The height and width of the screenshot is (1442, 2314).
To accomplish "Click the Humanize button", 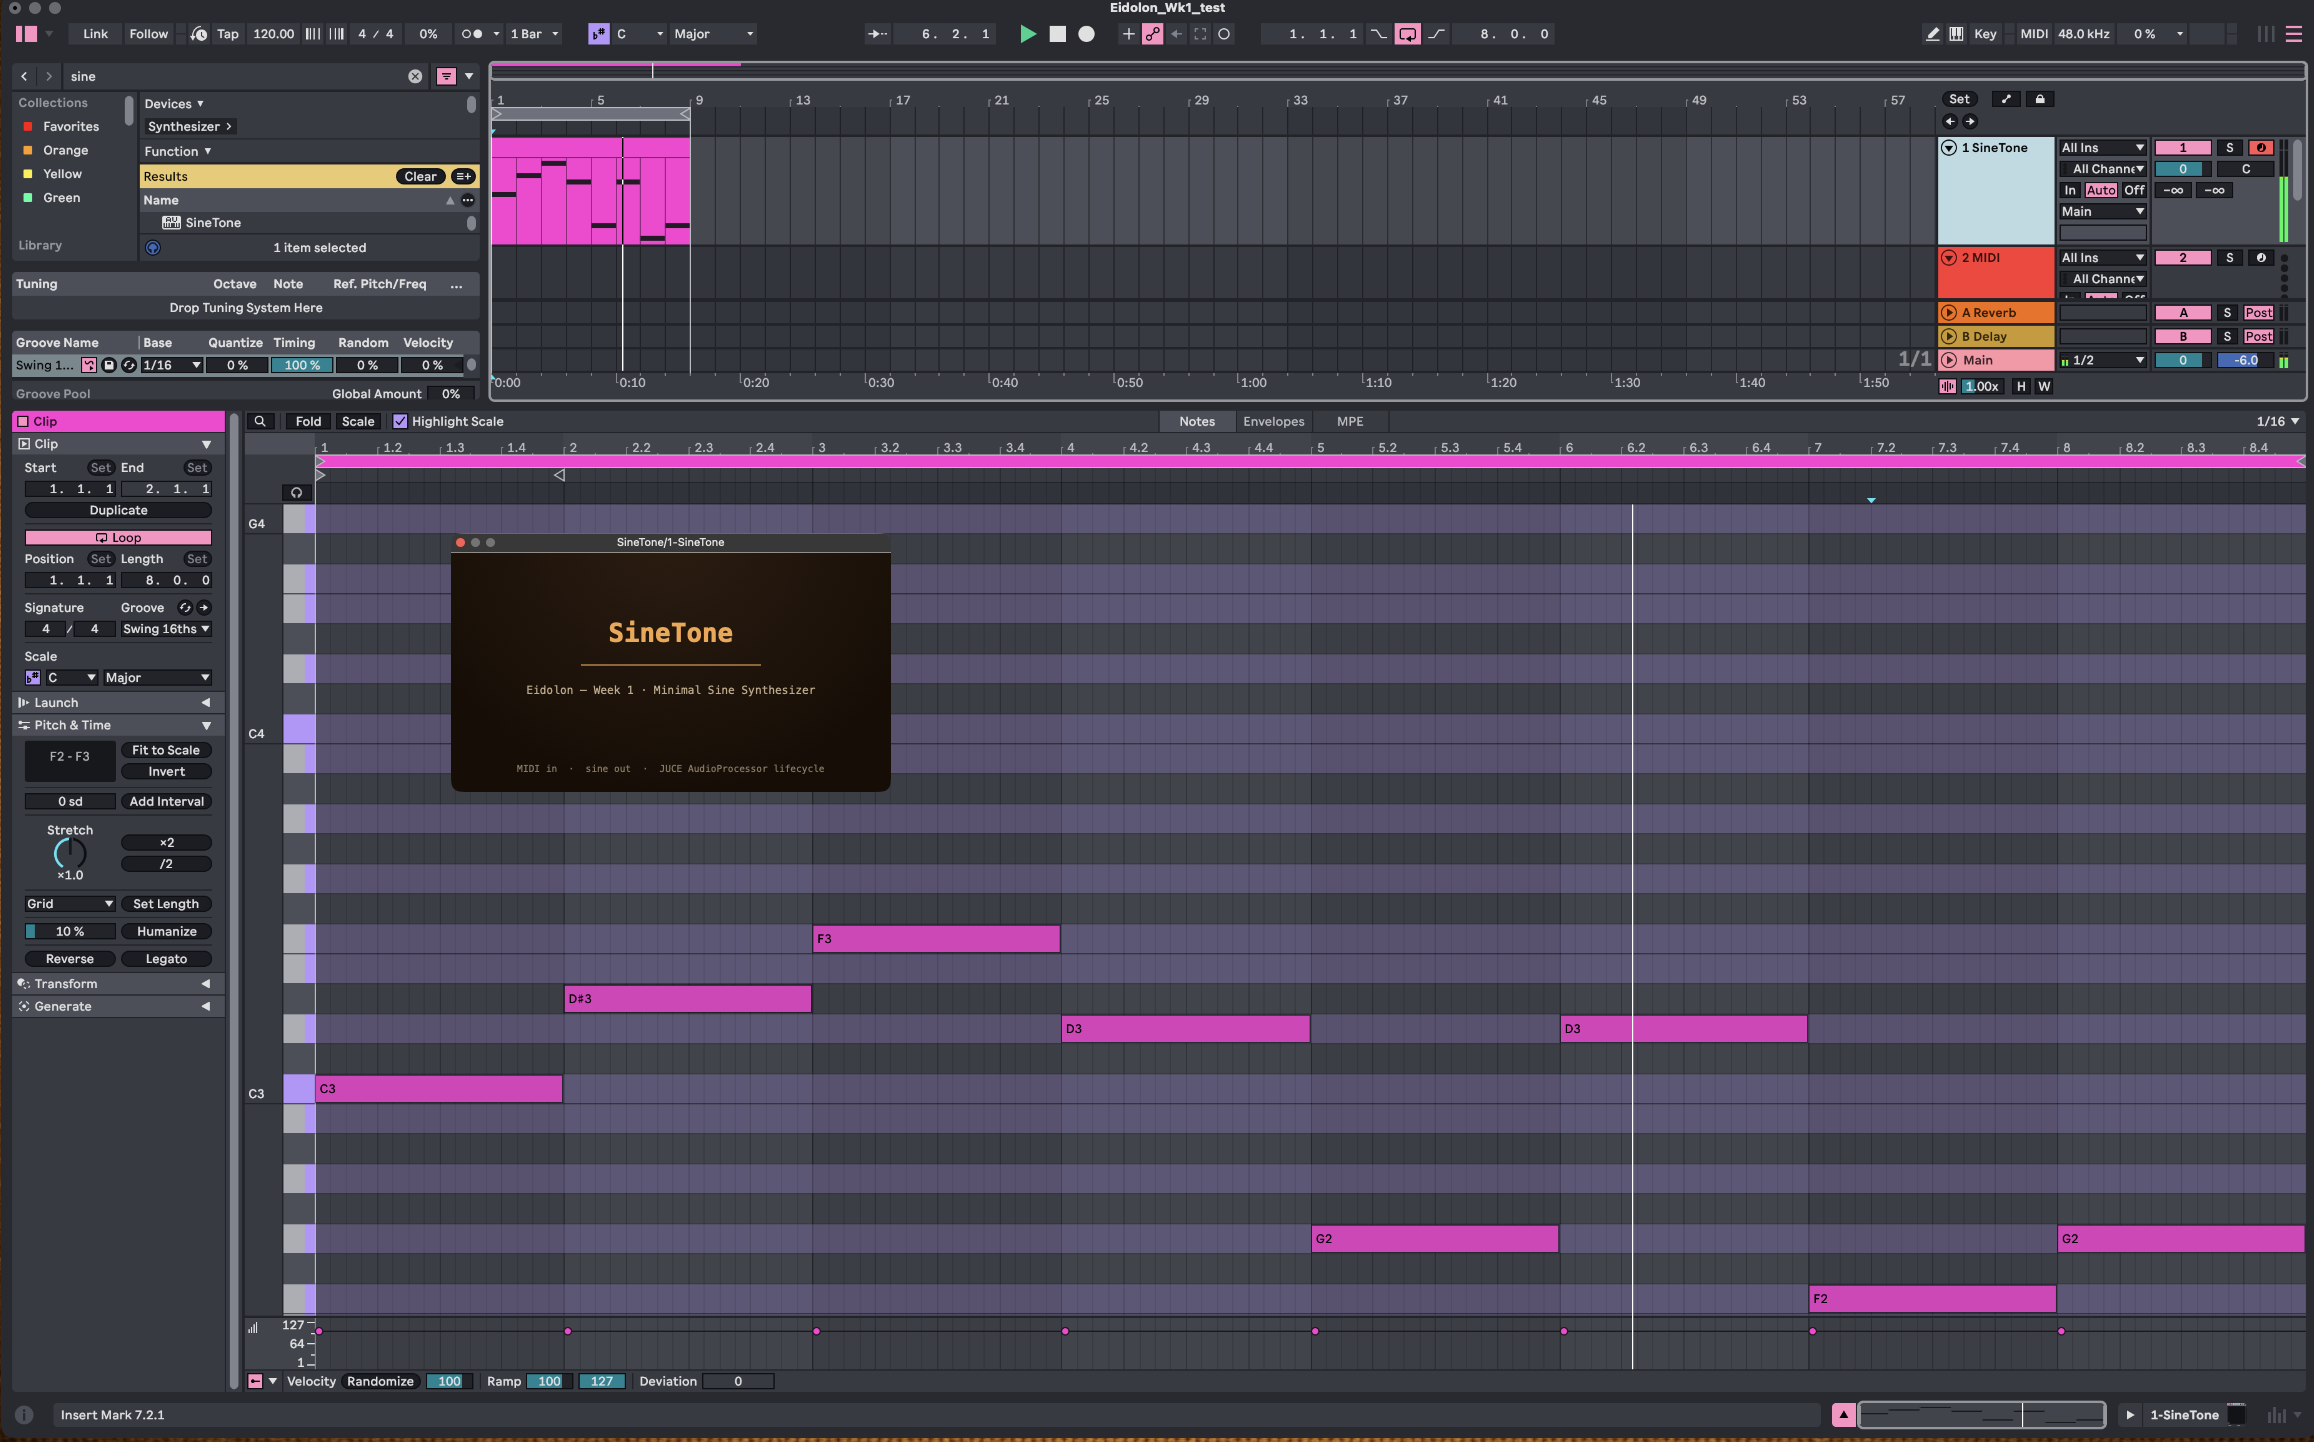I will click(x=166, y=931).
